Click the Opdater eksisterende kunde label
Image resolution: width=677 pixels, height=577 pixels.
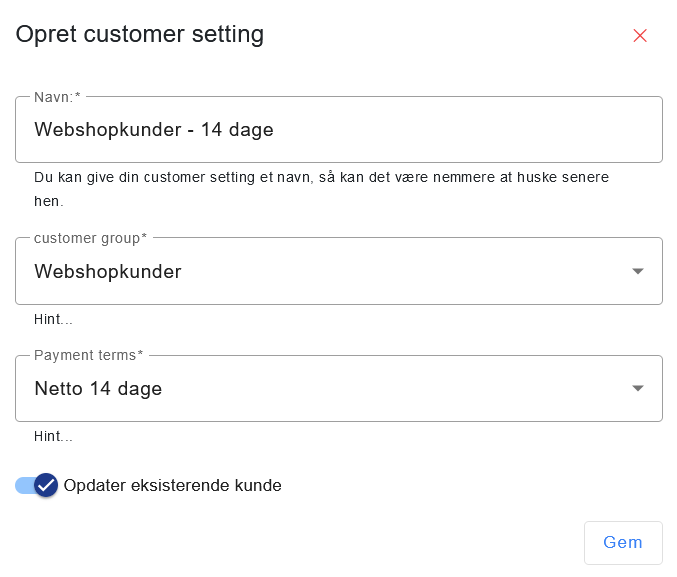[172, 486]
